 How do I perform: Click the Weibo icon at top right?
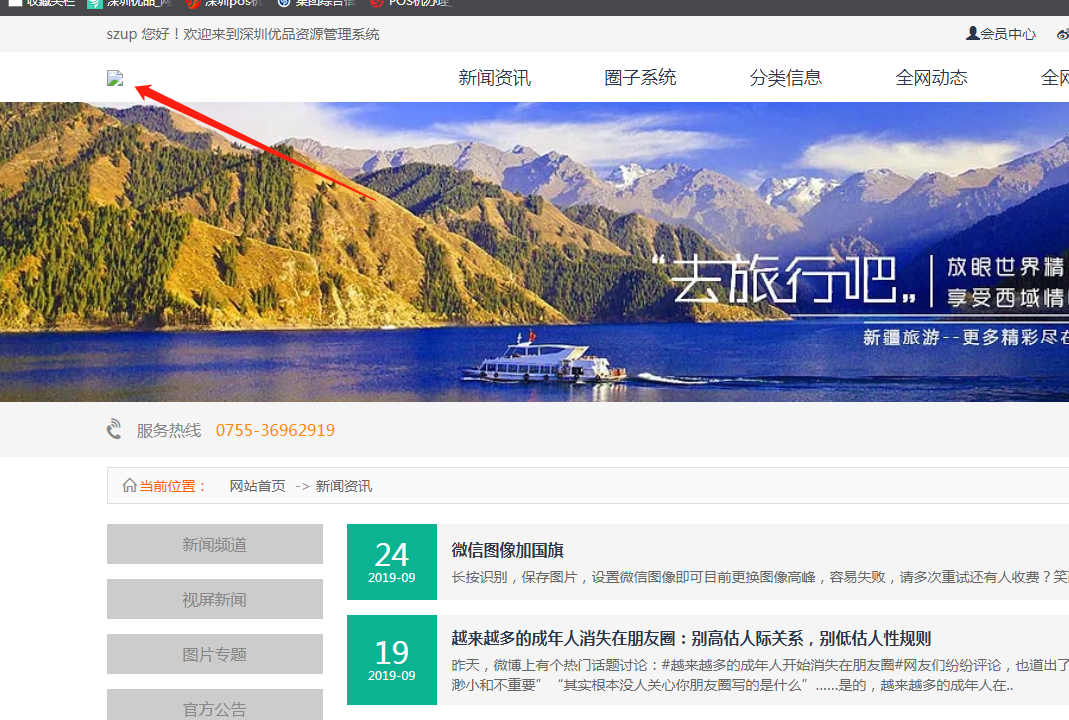(1062, 34)
